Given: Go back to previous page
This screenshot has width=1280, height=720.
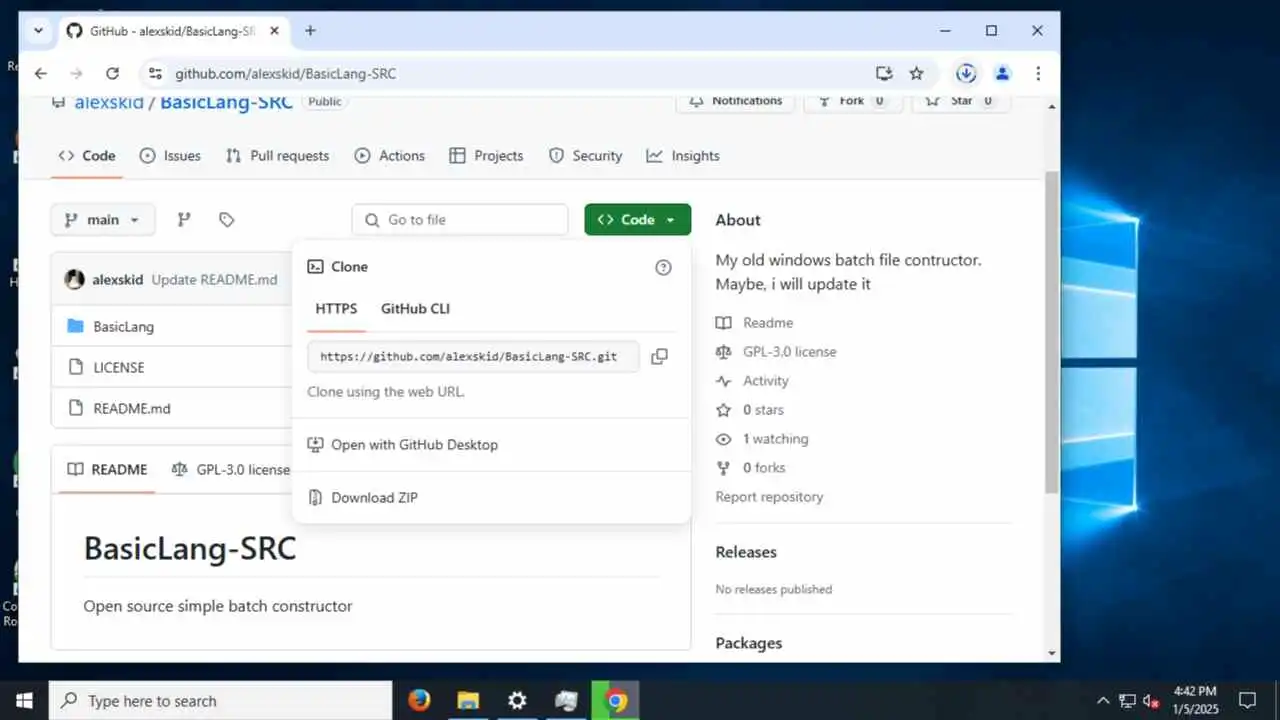Looking at the screenshot, I should click(41, 73).
